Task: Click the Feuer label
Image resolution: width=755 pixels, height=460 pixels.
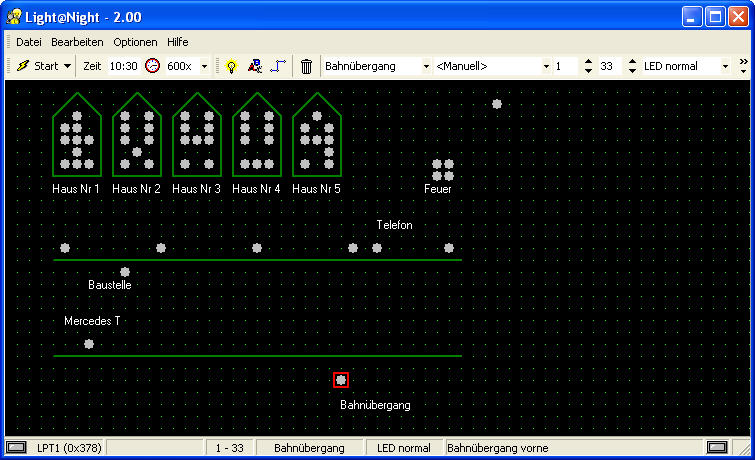Action: click(x=438, y=189)
